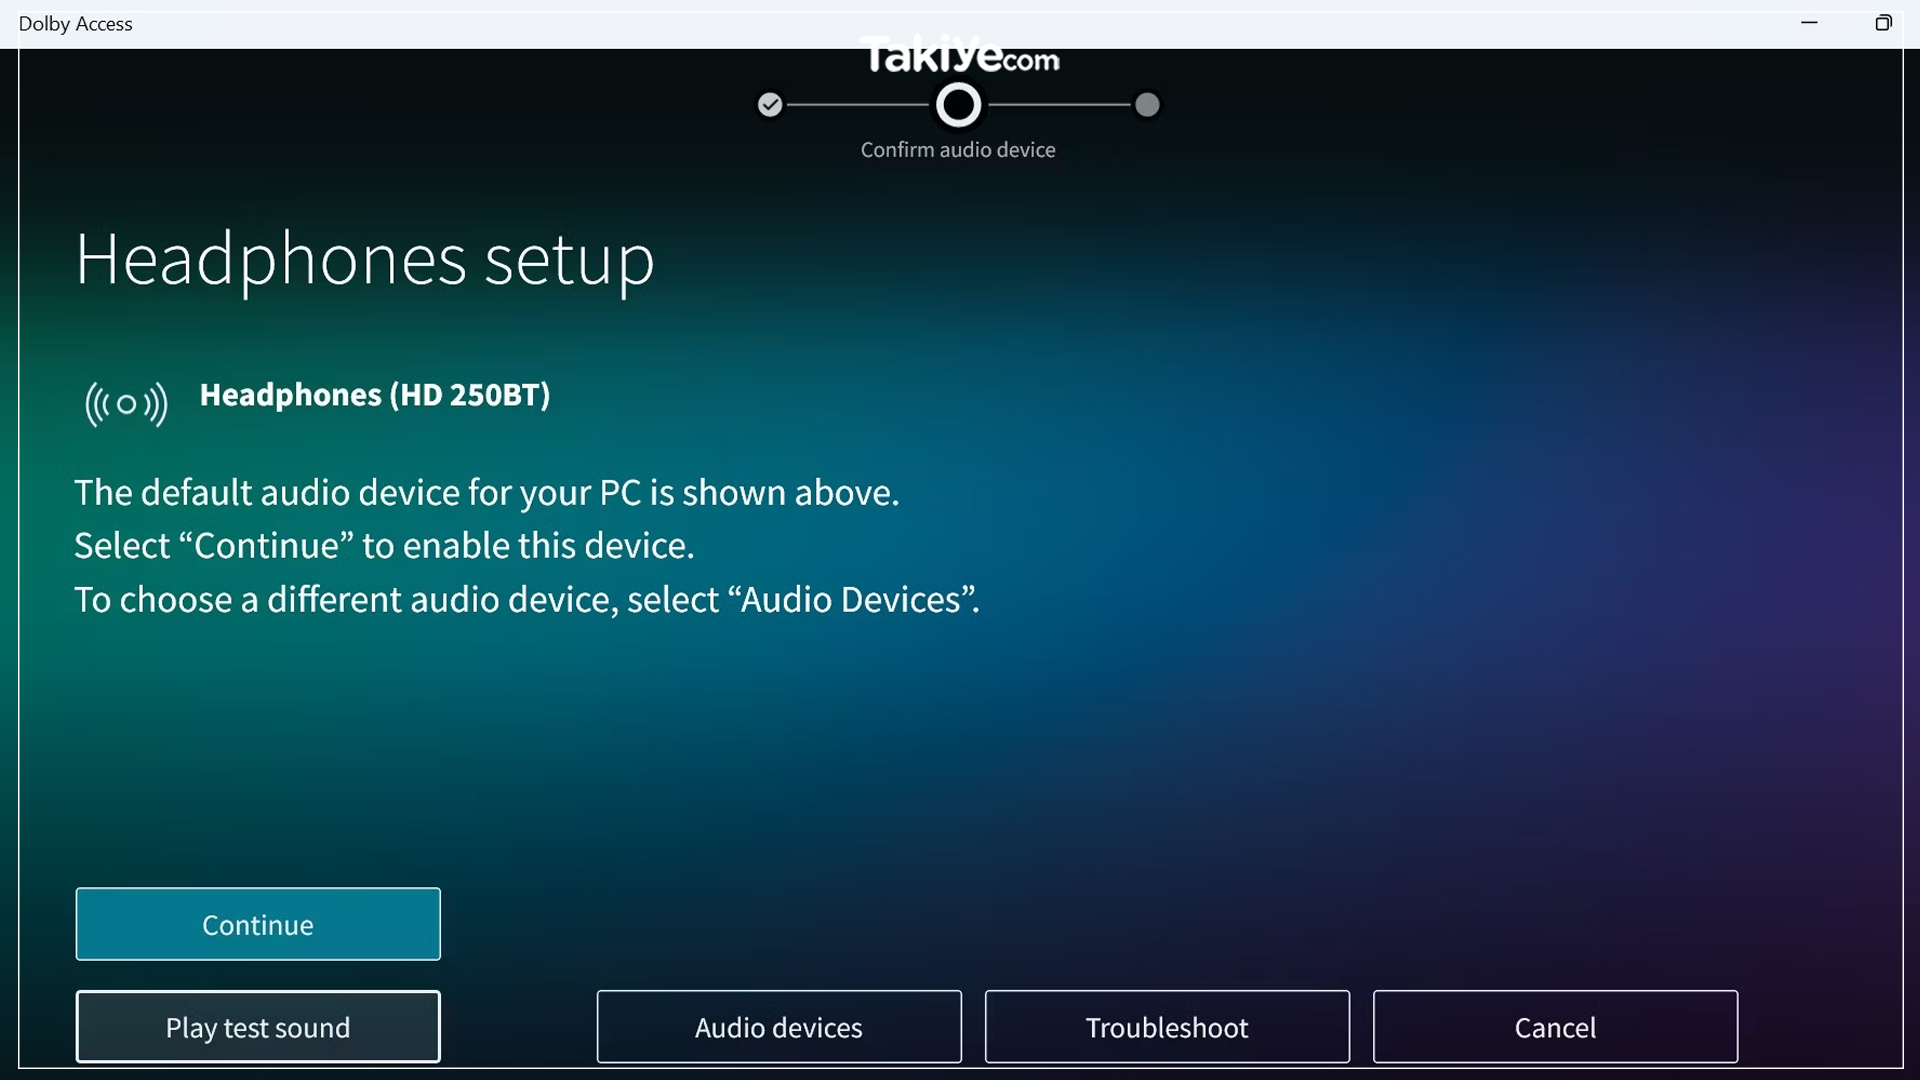
Task: Click the Dolby Access window title
Action: coord(76,24)
